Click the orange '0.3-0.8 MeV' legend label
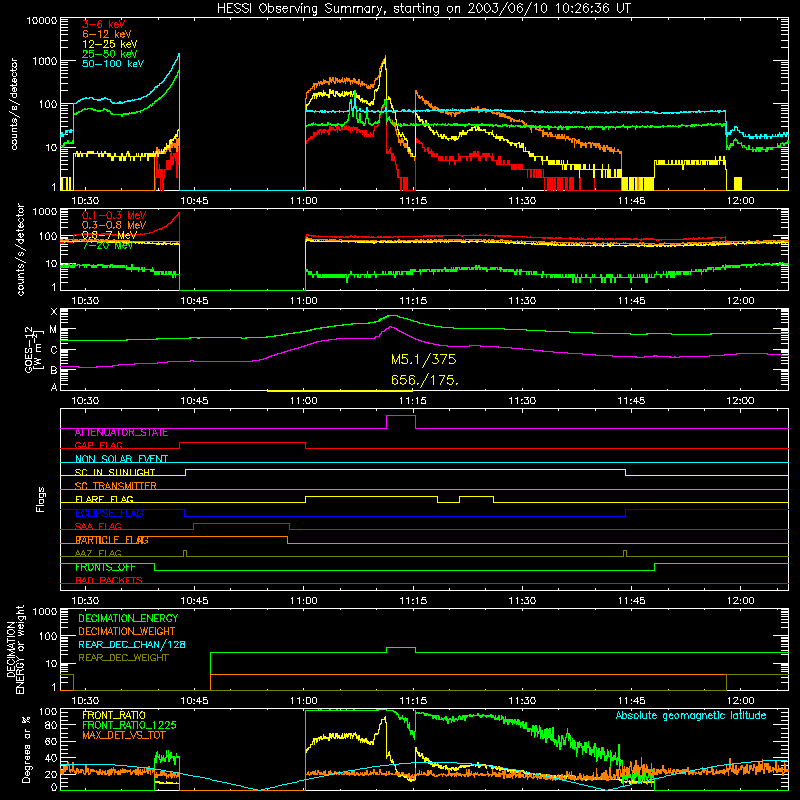This screenshot has width=800, height=800. coord(114,225)
